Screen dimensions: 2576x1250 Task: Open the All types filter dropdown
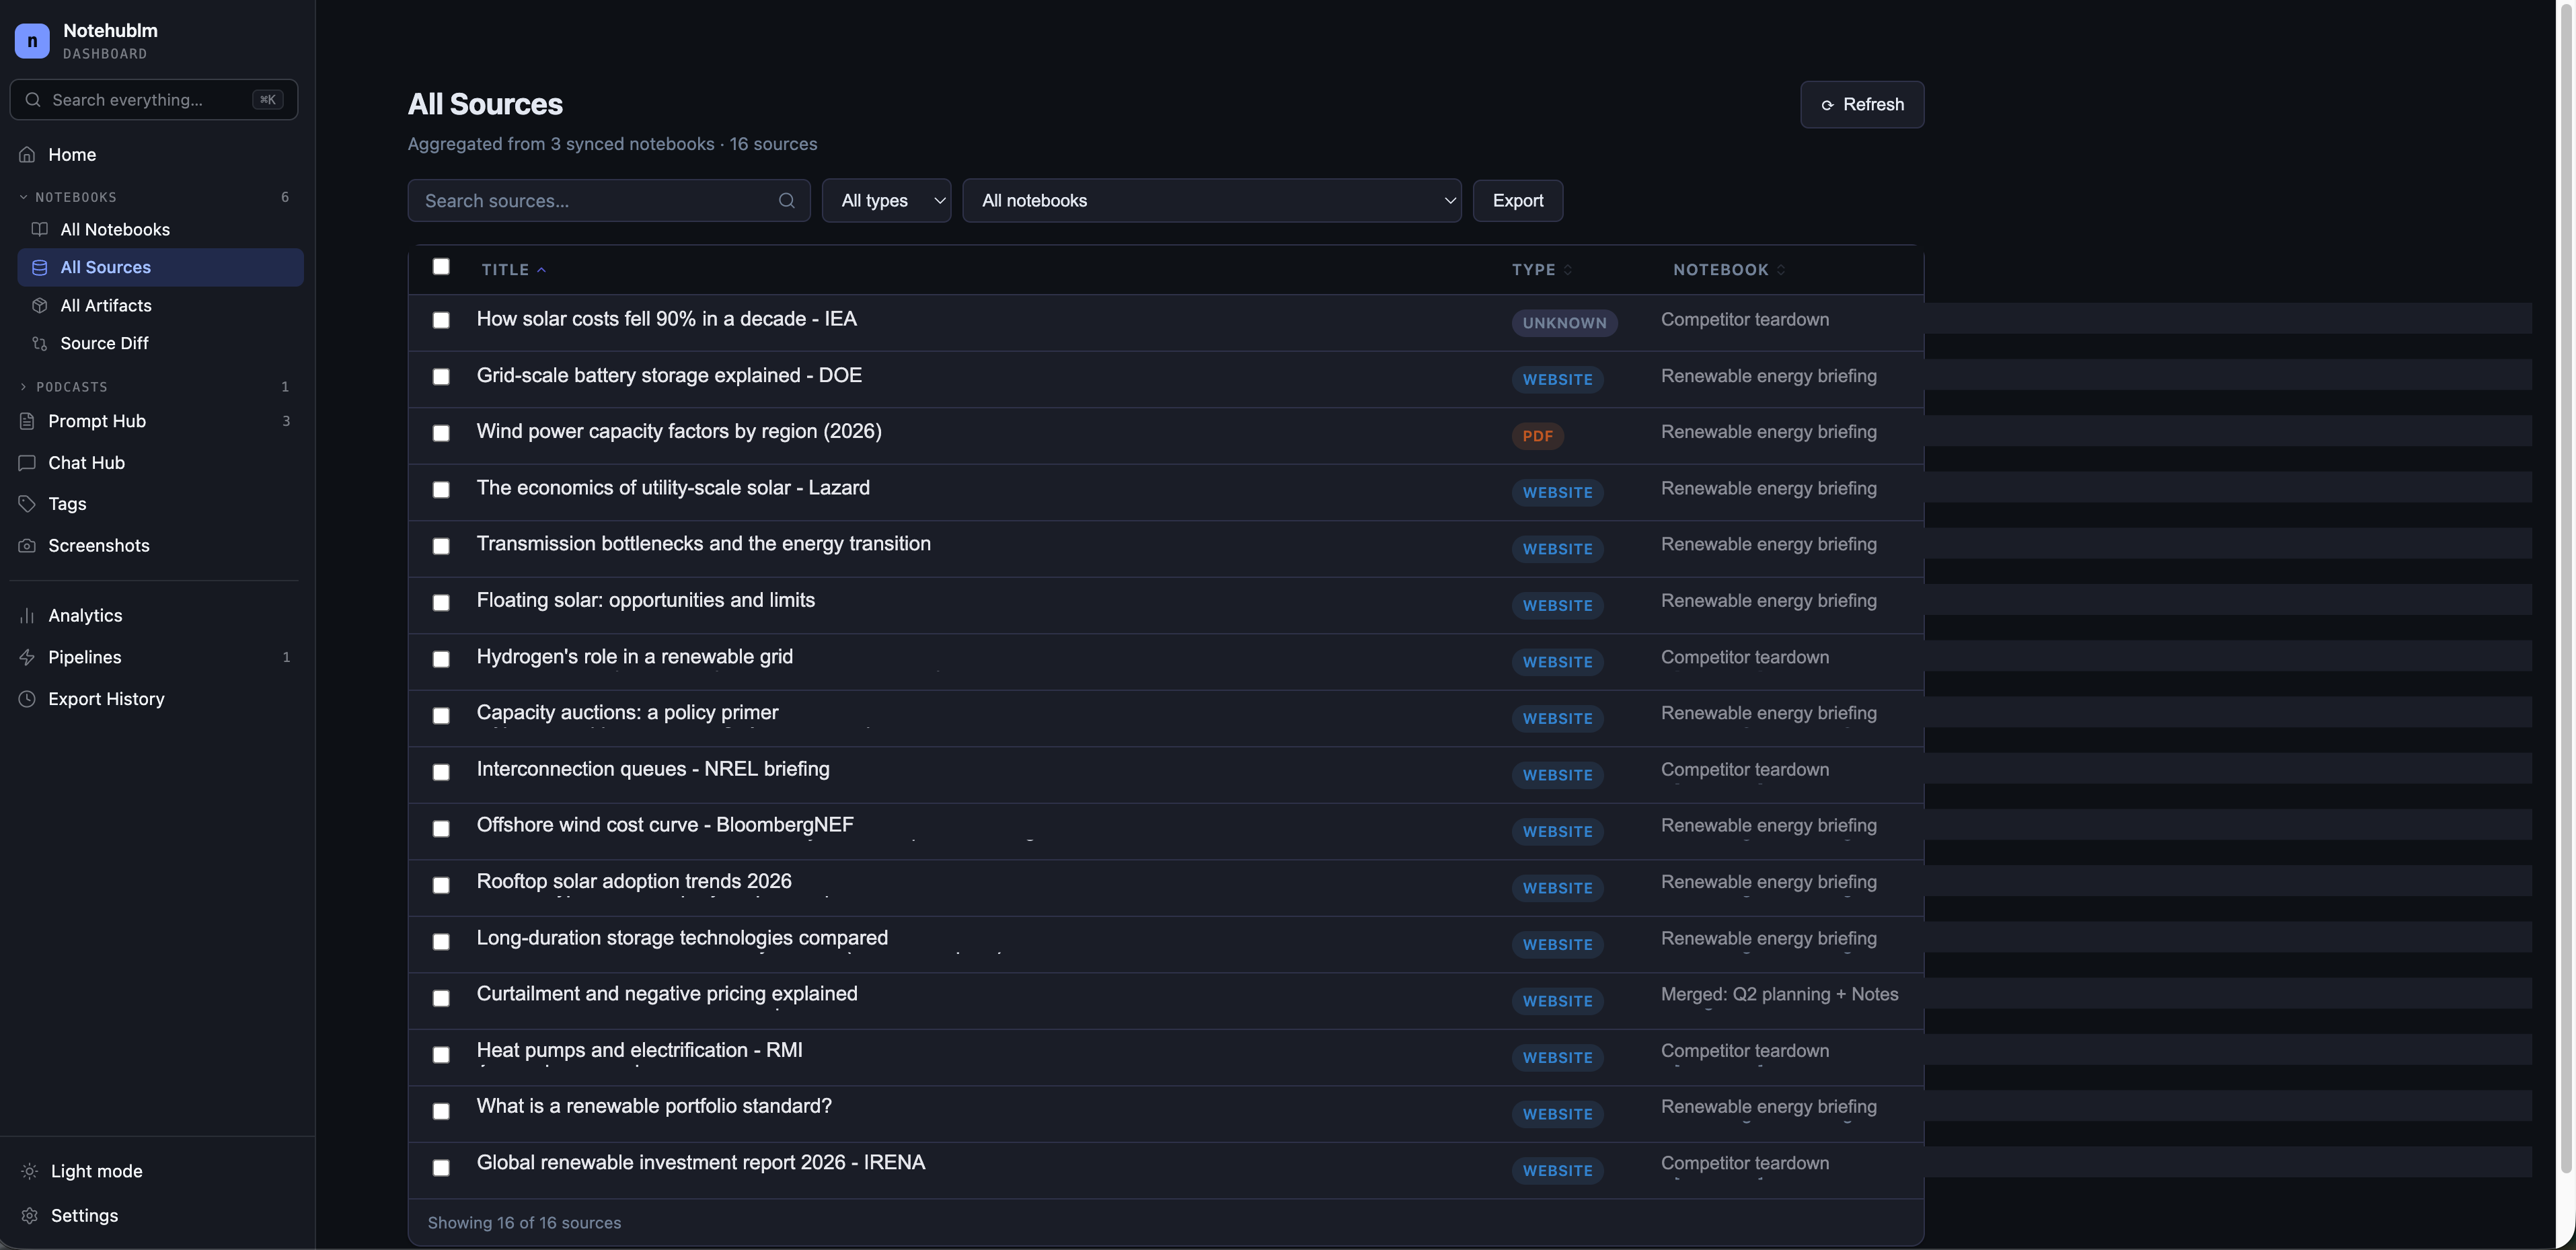pos(886,201)
